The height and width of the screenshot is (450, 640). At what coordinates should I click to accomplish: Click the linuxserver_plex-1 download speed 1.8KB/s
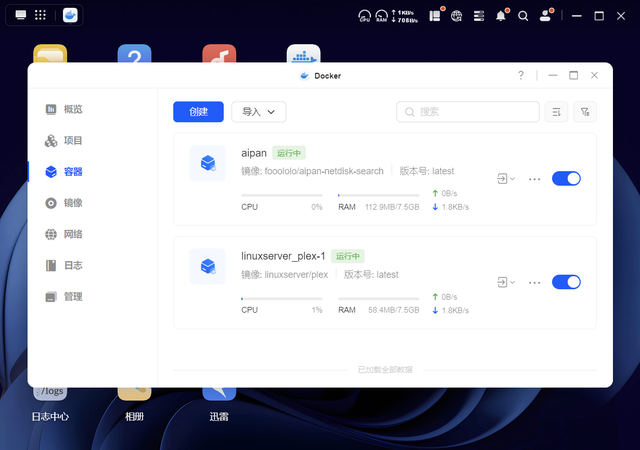[x=451, y=310]
